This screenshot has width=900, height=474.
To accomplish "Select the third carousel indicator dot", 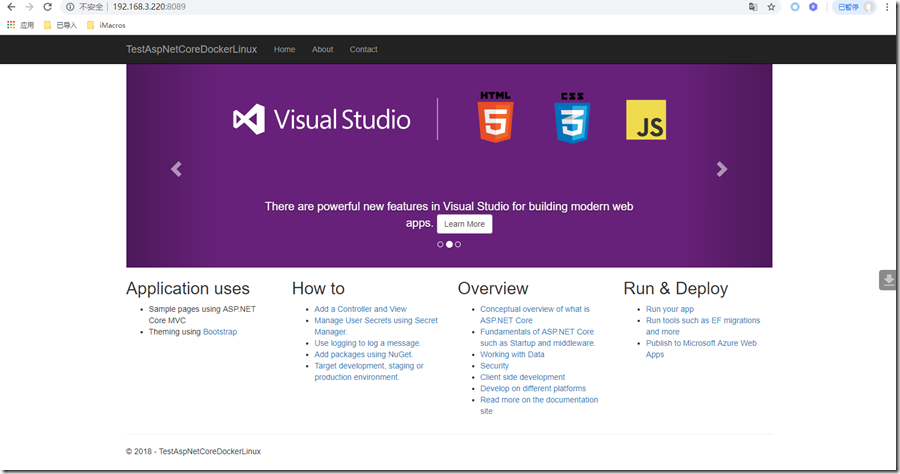I will tap(458, 244).
